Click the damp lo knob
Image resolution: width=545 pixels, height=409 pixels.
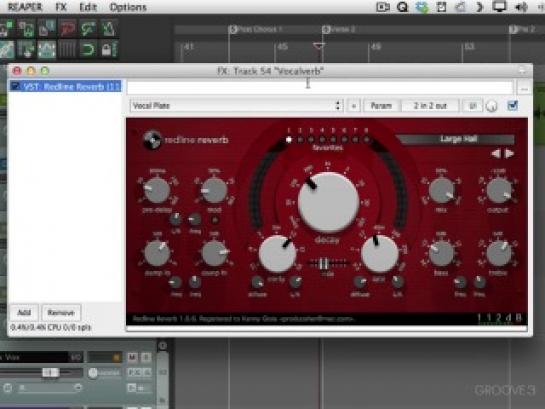157,253
